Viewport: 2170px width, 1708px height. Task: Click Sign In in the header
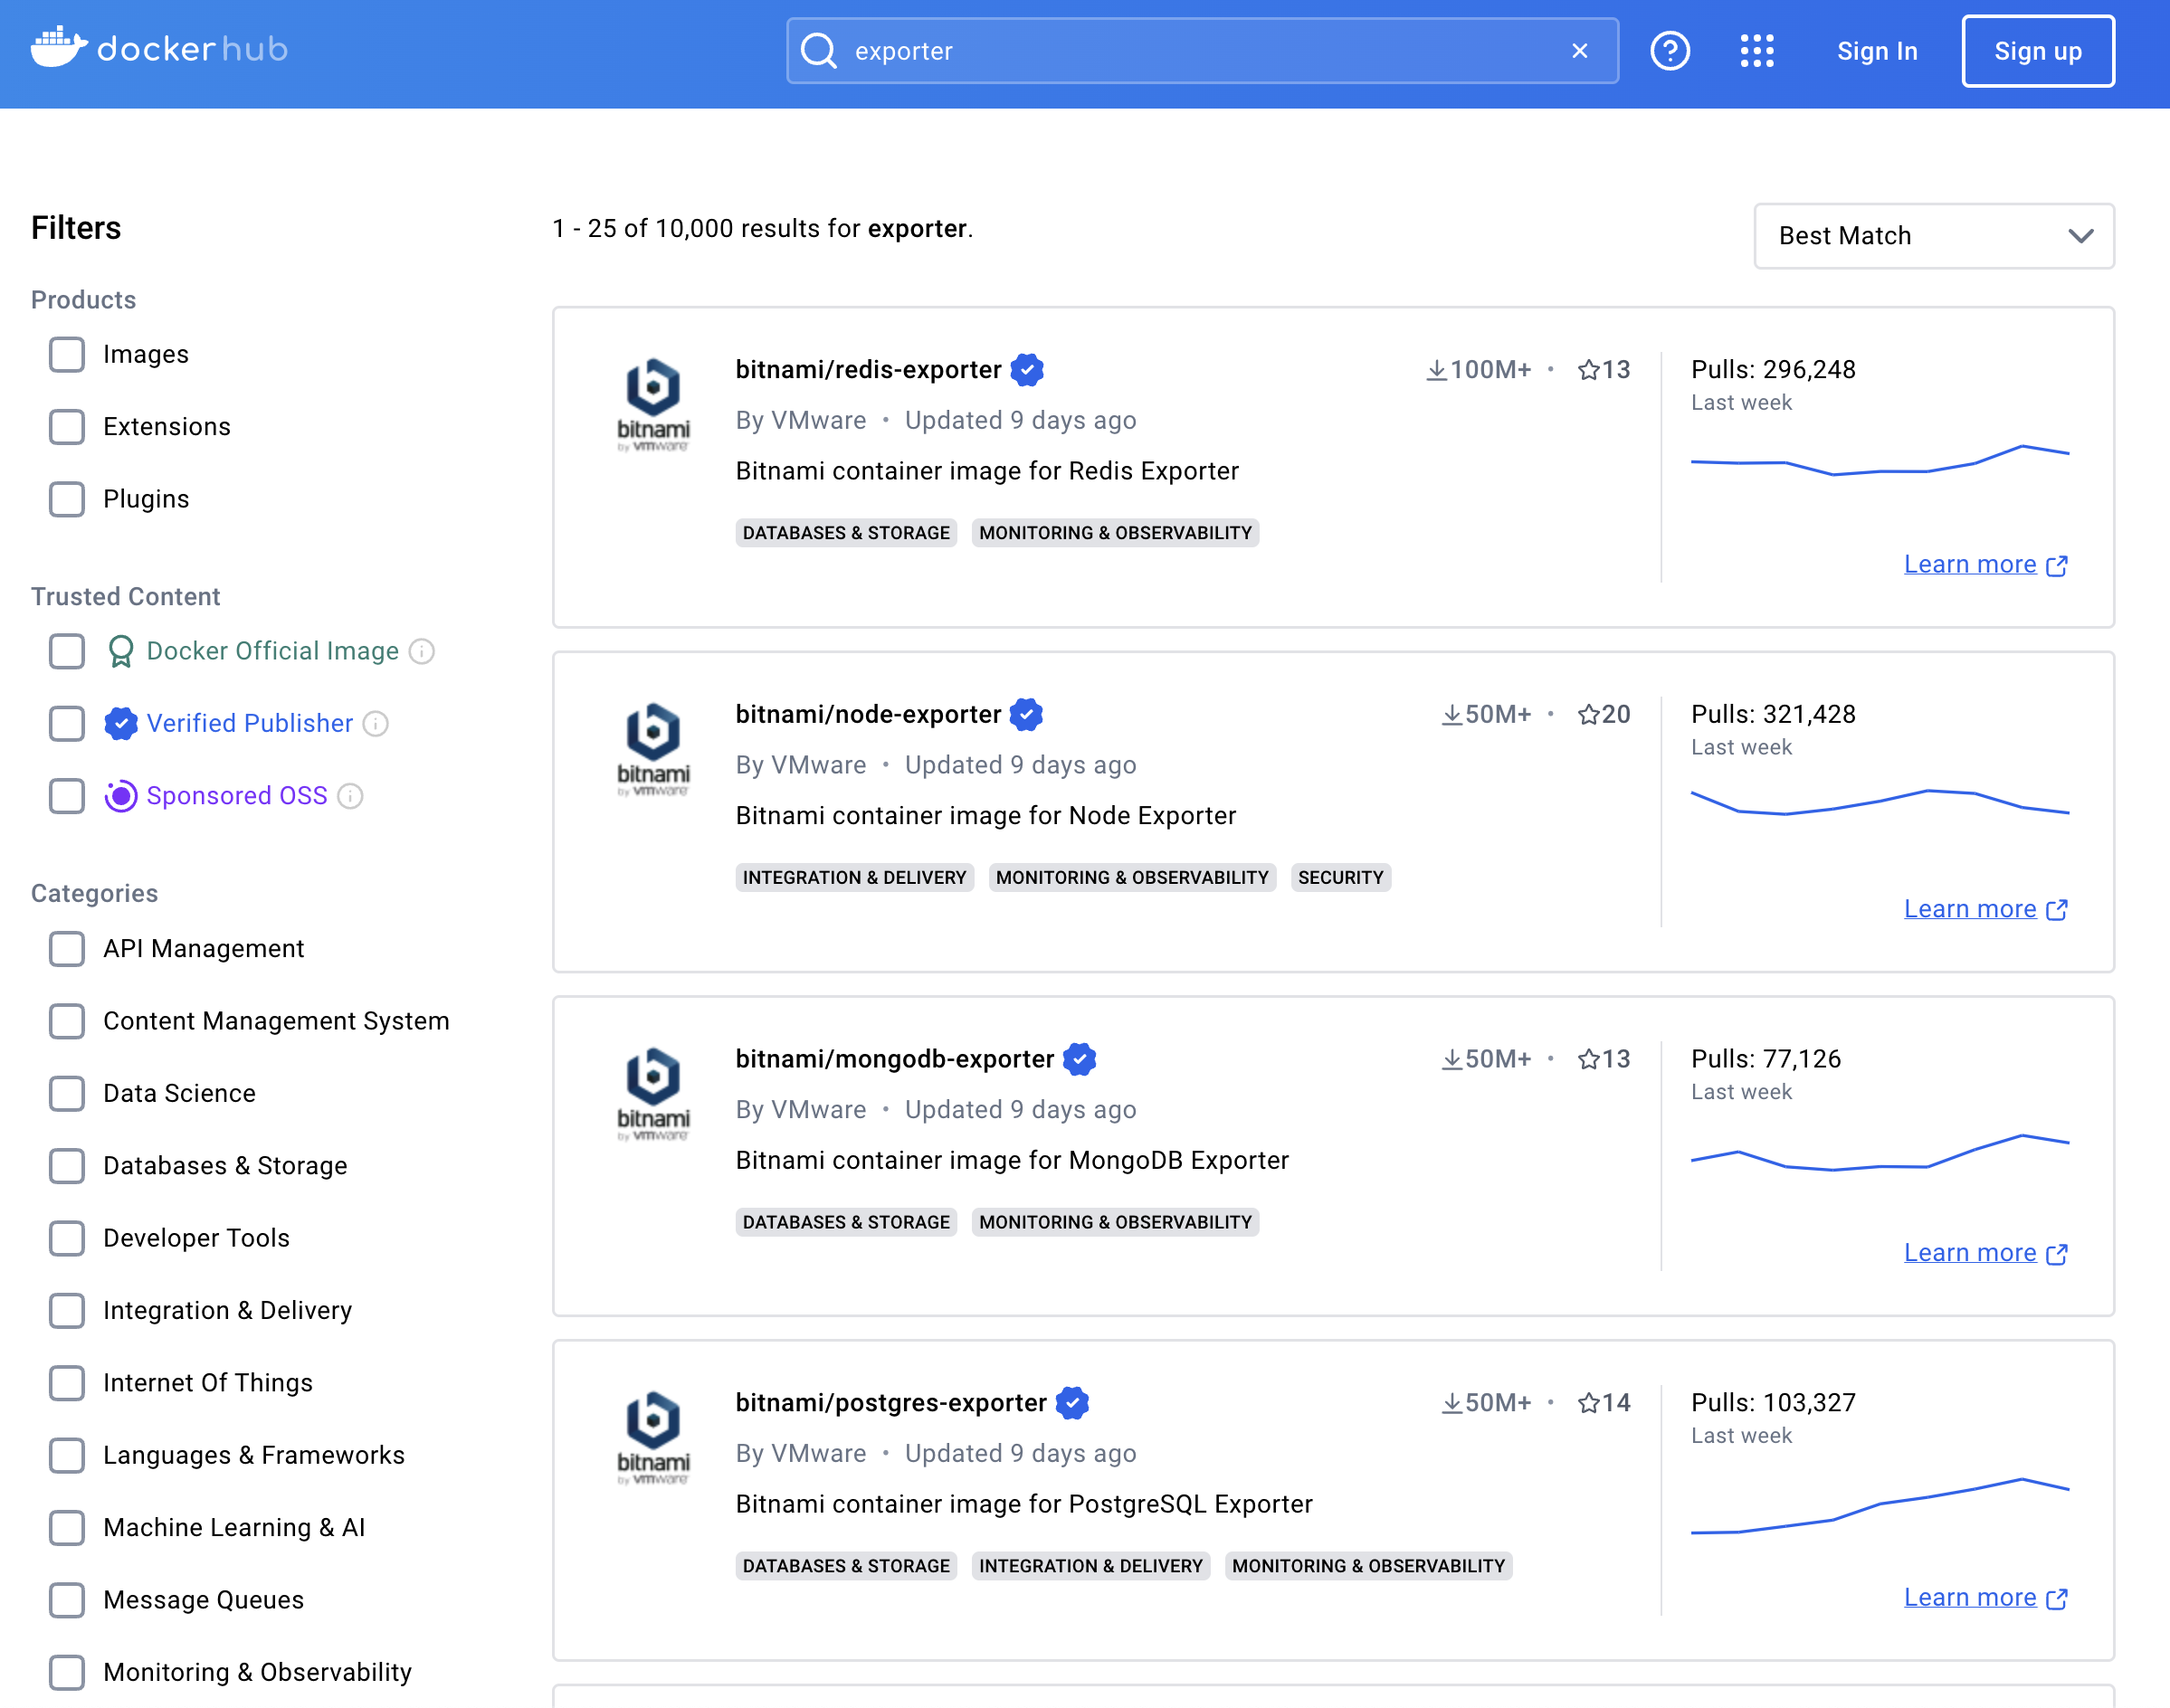1876,51
